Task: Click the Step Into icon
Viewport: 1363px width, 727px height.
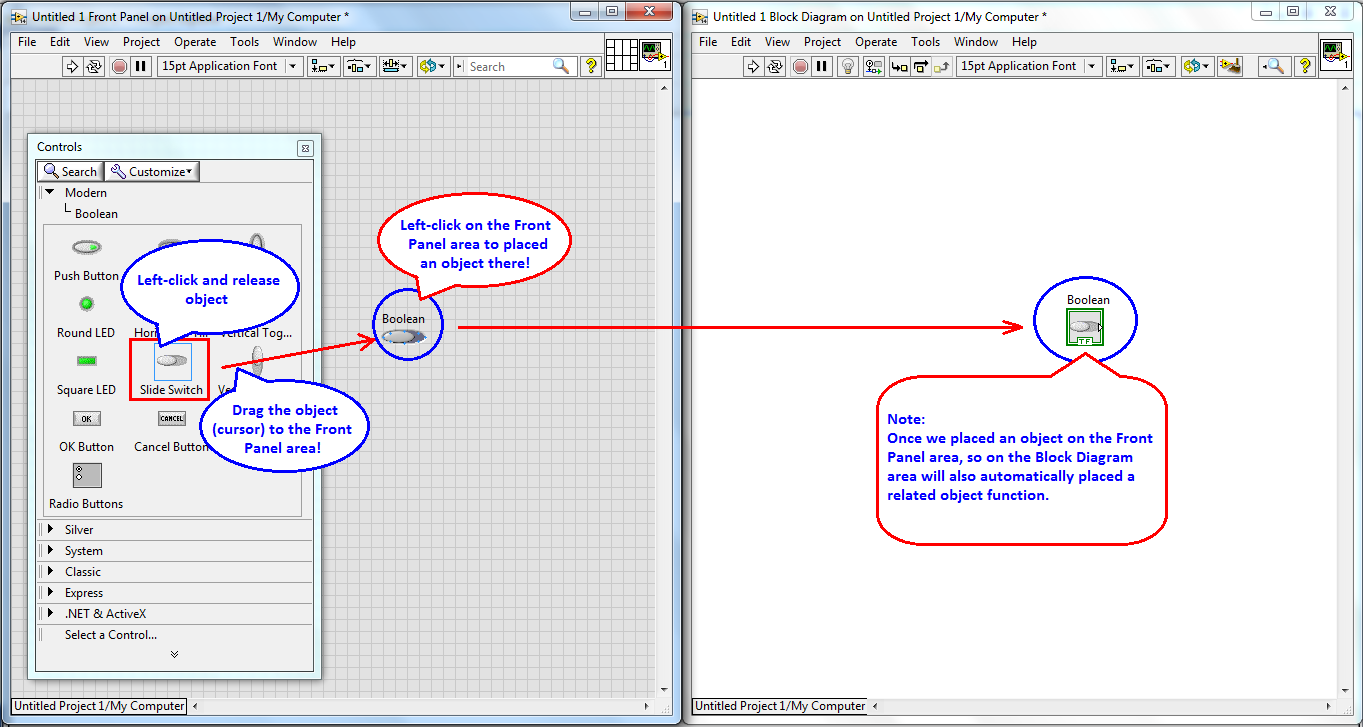Action: coord(899,66)
